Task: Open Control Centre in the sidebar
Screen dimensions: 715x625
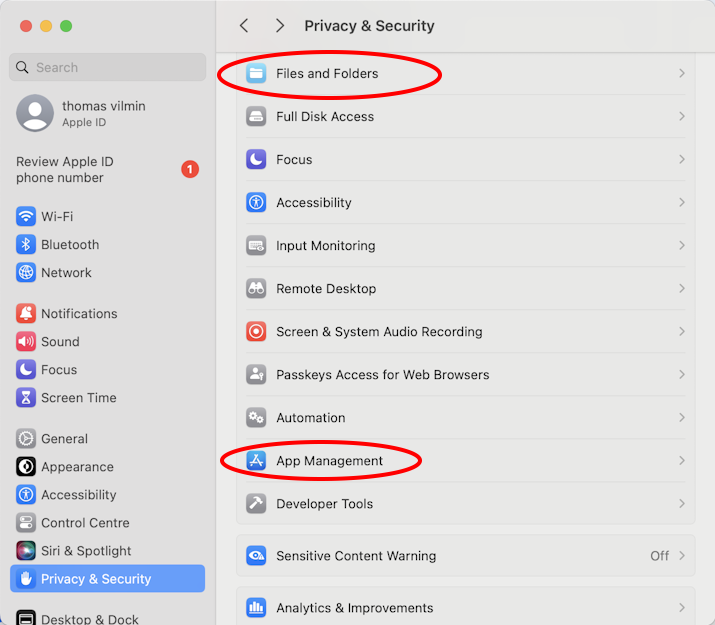Action: pos(85,523)
